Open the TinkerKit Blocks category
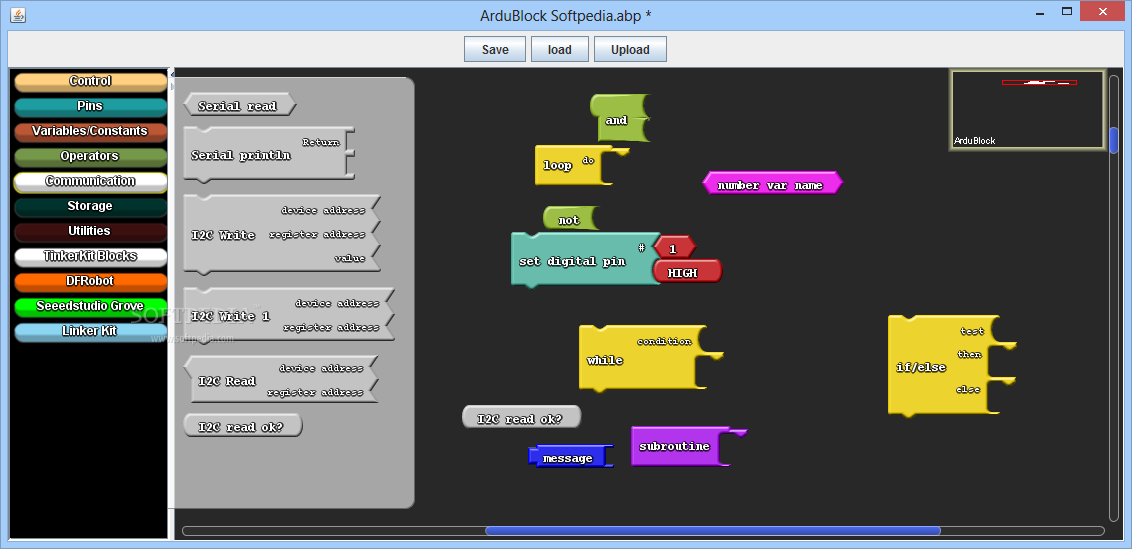1132x549 pixels. pyautogui.click(x=90, y=256)
